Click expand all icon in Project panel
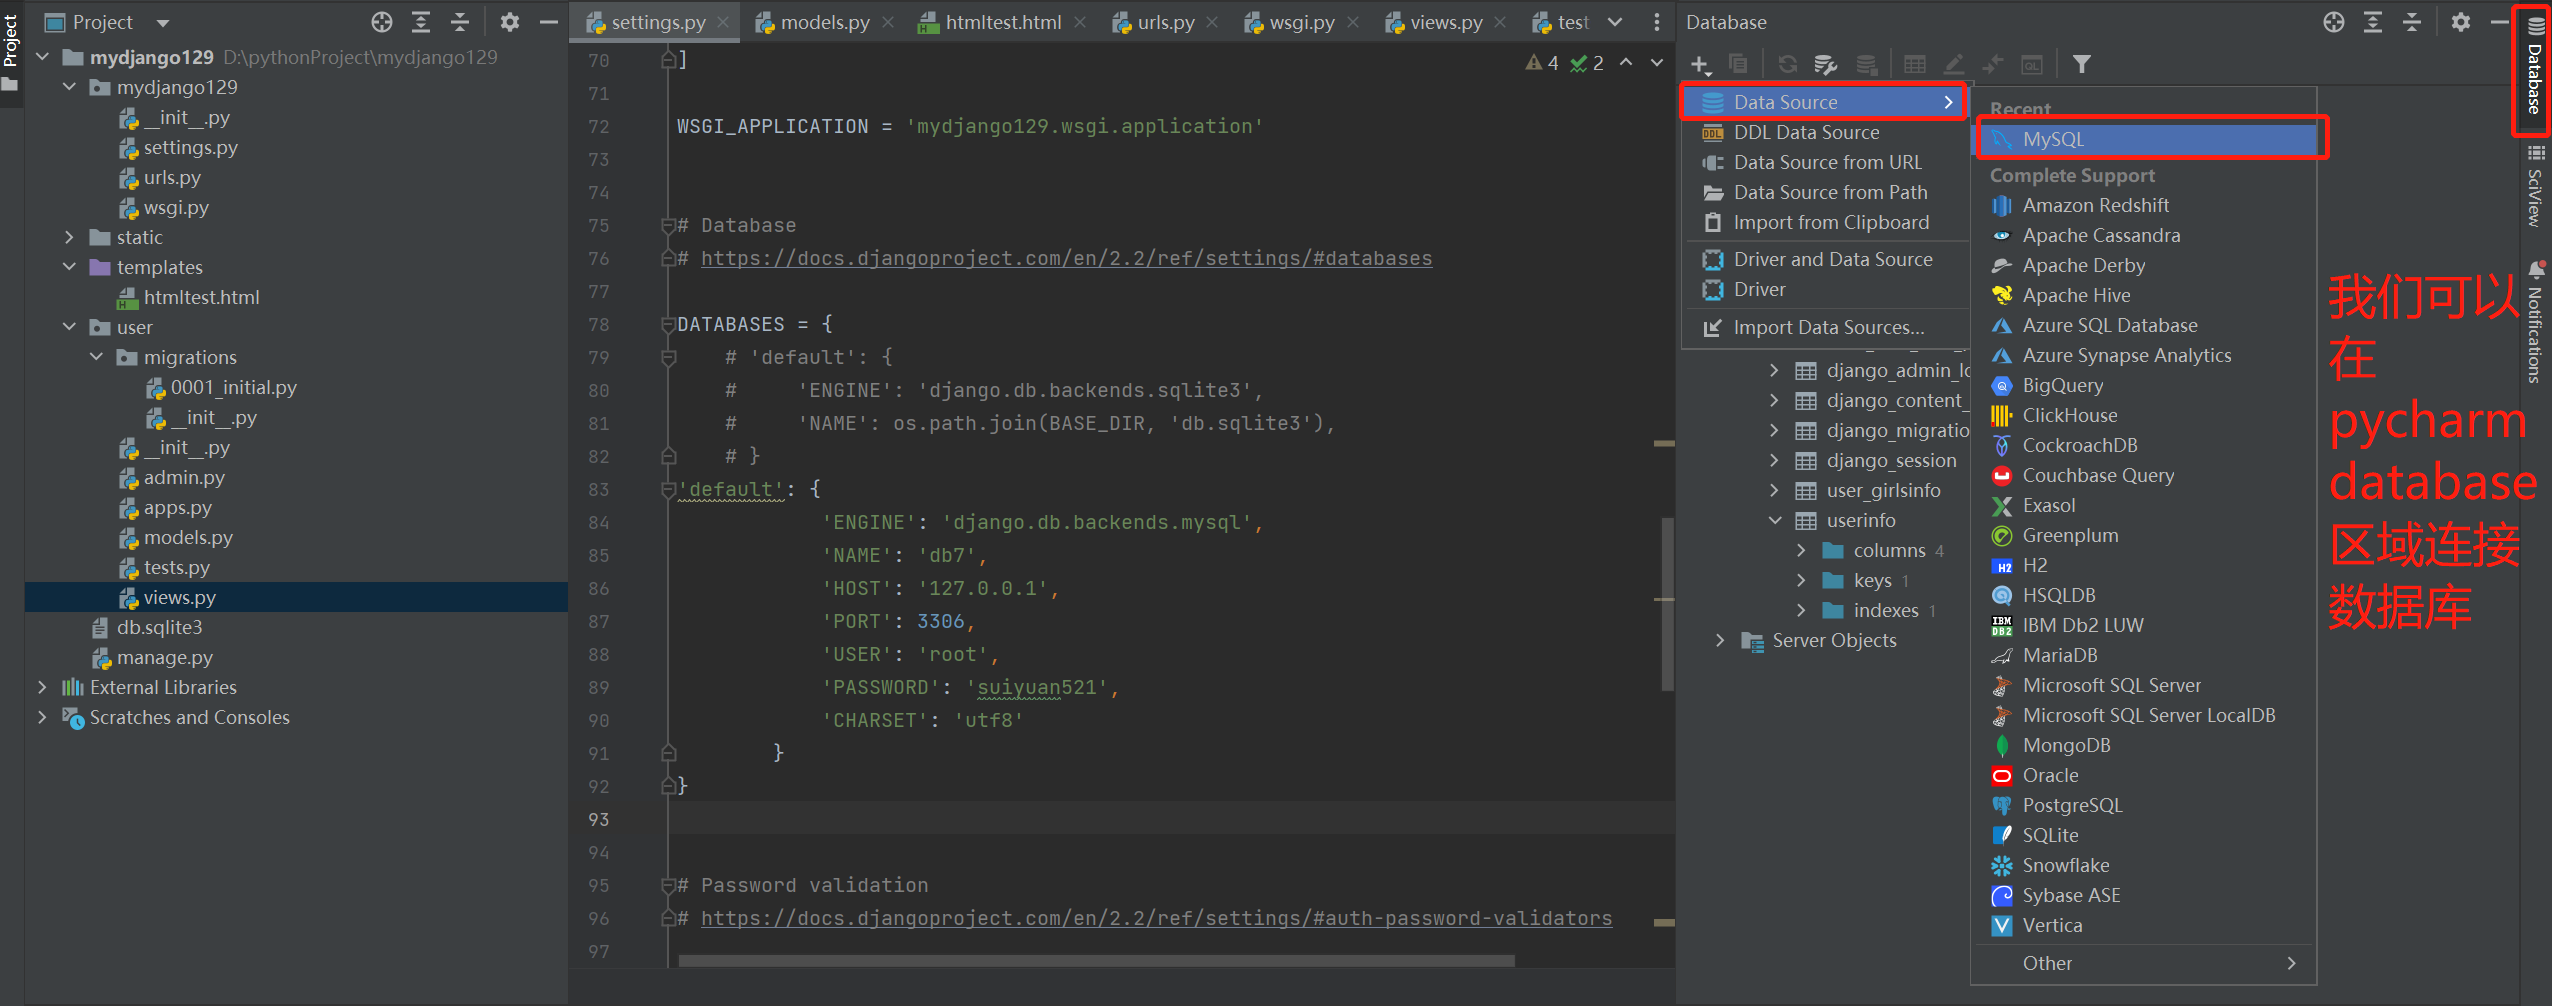Image resolution: width=2552 pixels, height=1006 pixels. 421,22
